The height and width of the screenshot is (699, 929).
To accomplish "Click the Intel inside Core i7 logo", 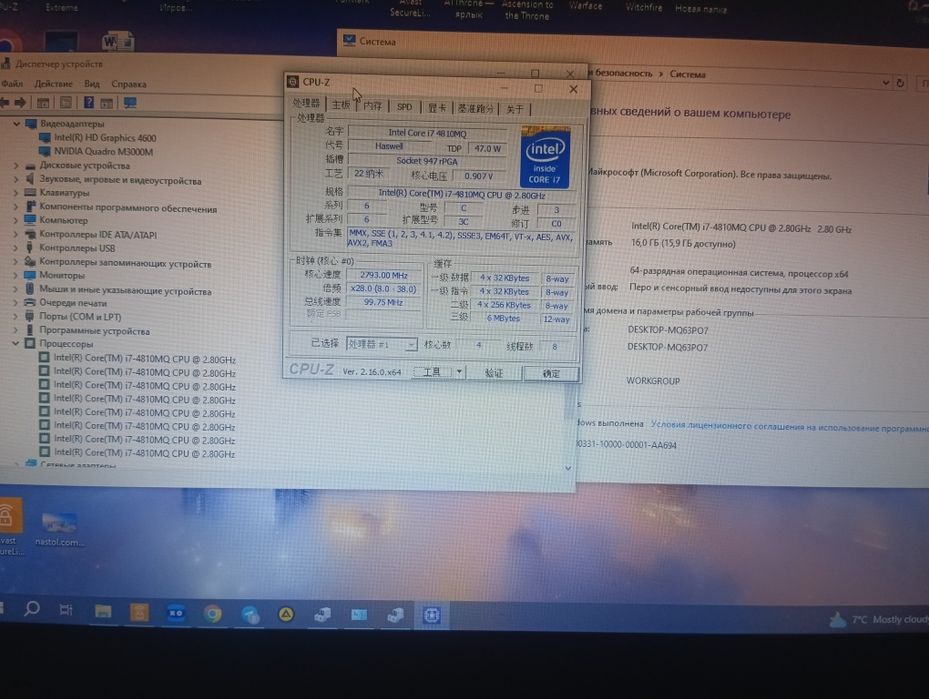I will [x=544, y=157].
